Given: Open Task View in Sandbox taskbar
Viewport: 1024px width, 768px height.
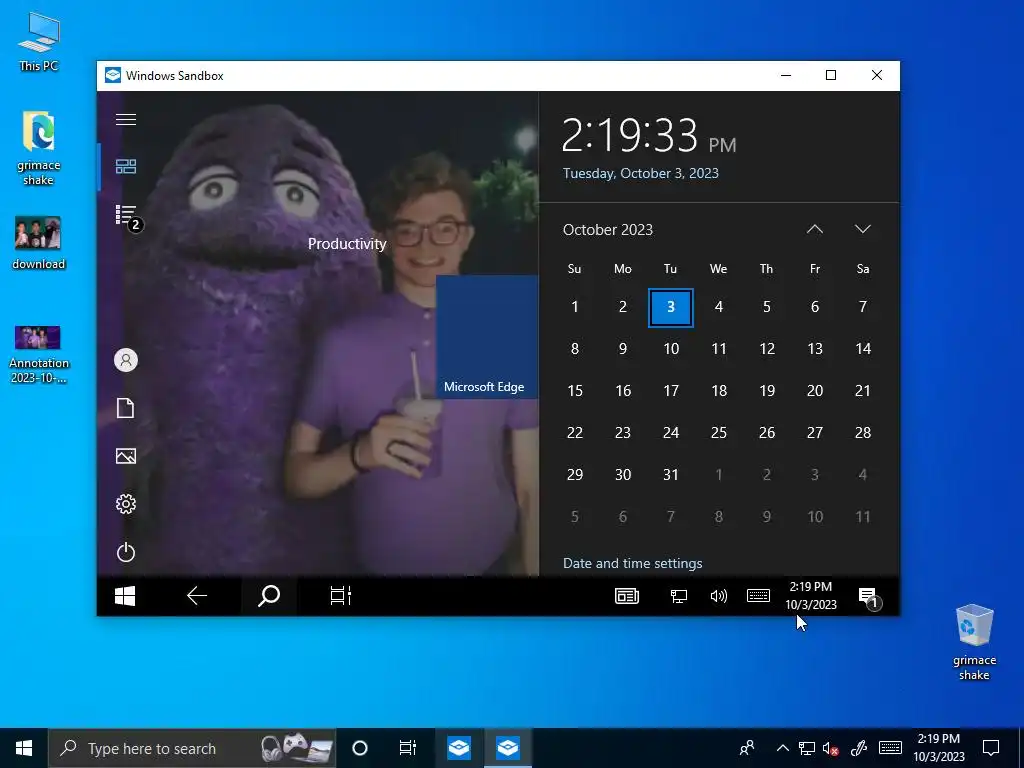Looking at the screenshot, I should tap(340, 596).
